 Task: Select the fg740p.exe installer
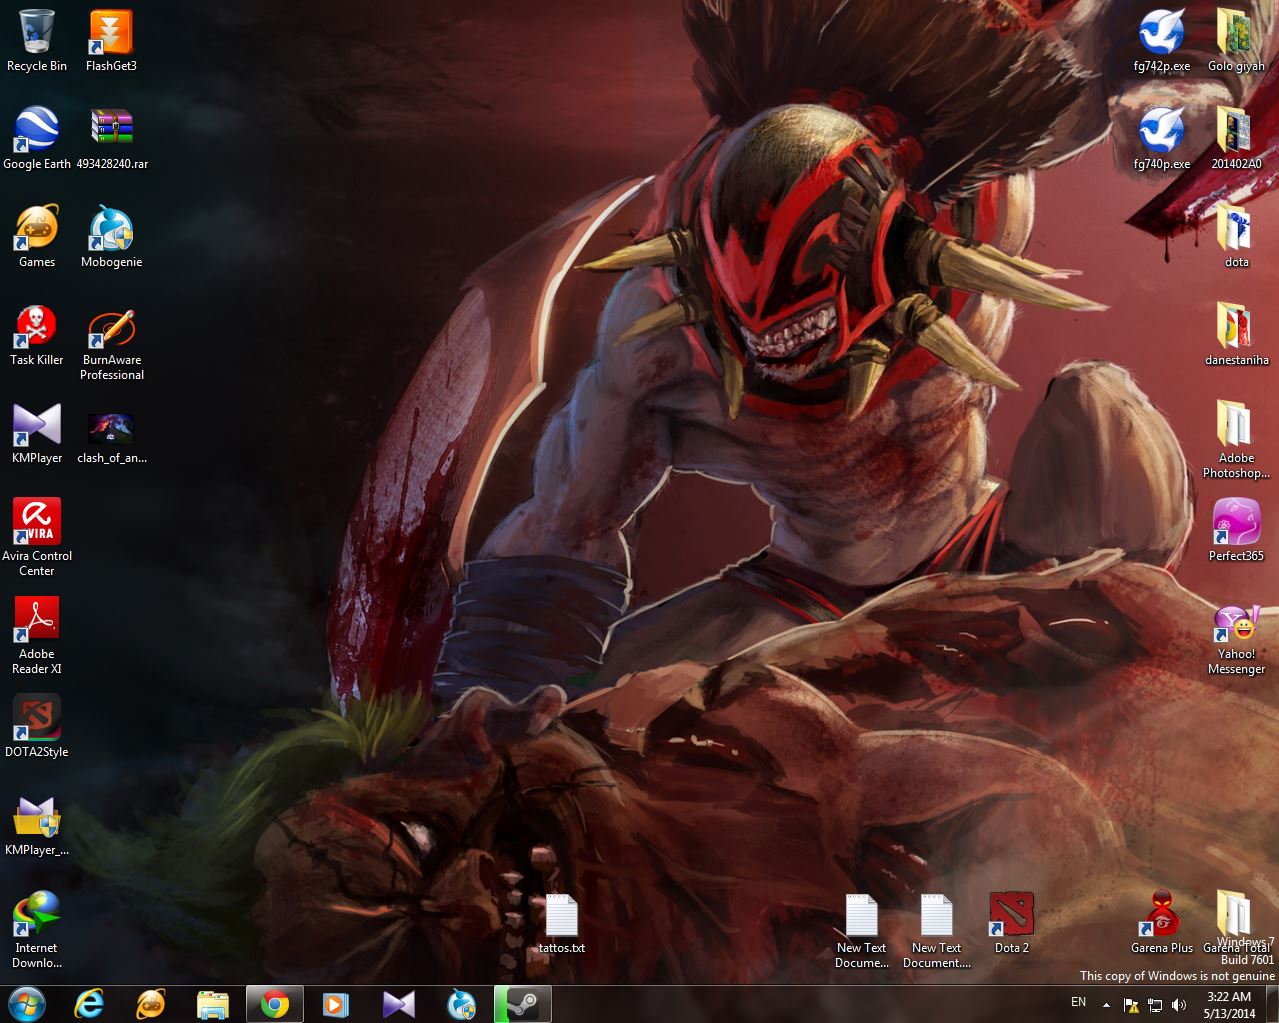[x=1161, y=139]
